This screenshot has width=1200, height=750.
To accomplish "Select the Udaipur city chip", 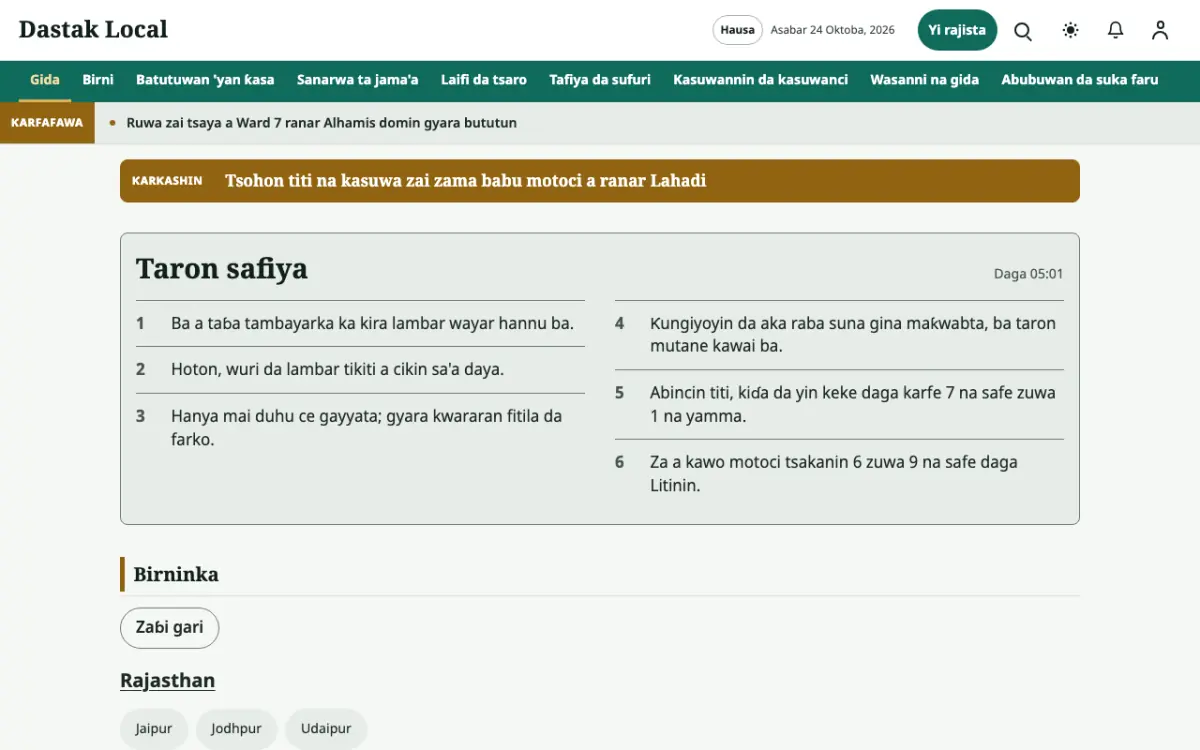I will pyautogui.click(x=326, y=729).
